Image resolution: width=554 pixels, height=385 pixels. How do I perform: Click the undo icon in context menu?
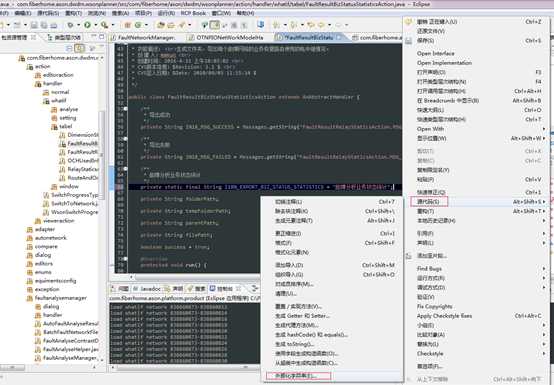pyautogui.click(x=409, y=22)
